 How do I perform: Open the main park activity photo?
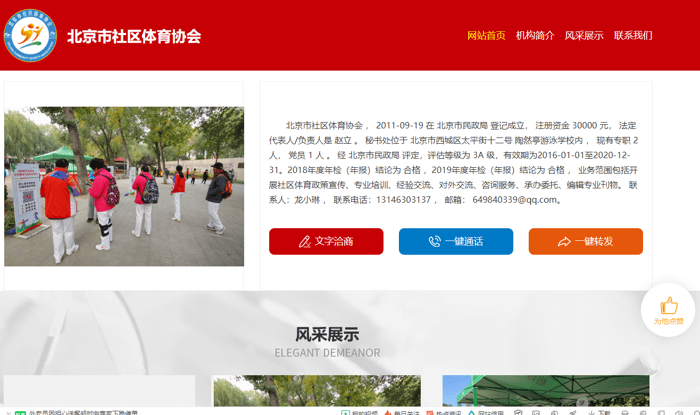[x=124, y=187]
